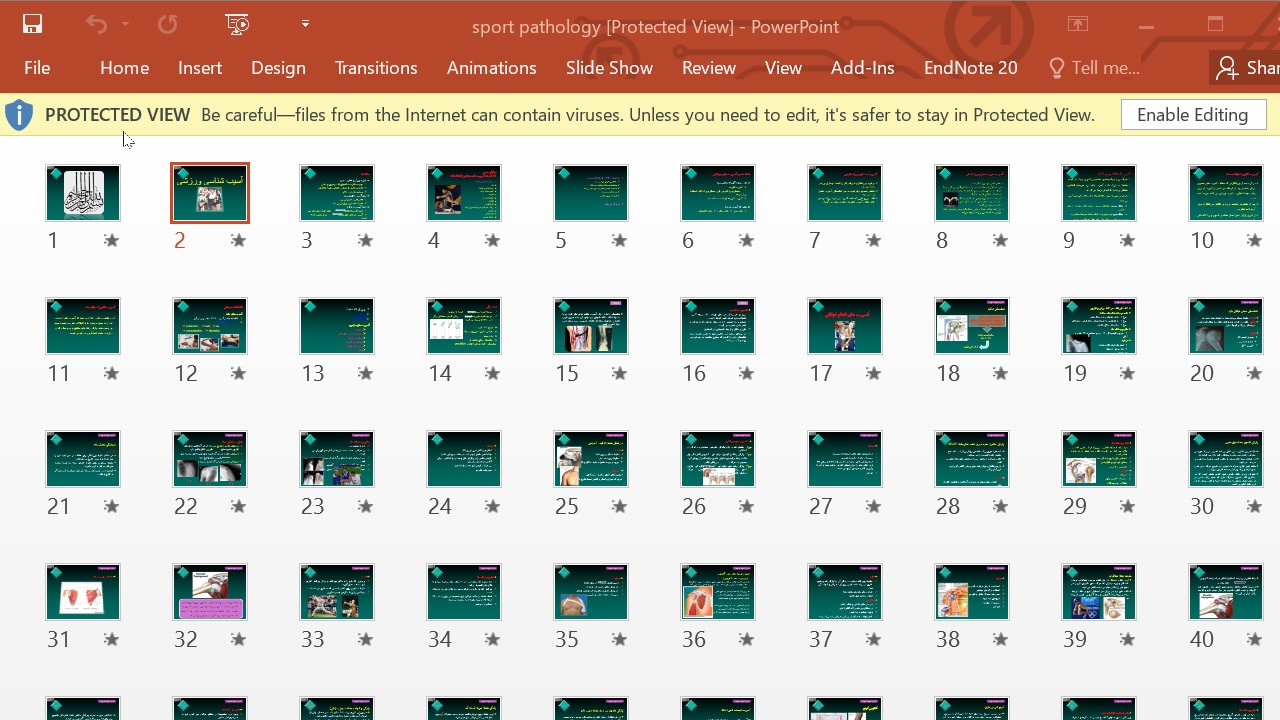This screenshot has width=1280, height=720.
Task: Click the transition star under slide 9
Action: 1127,240
